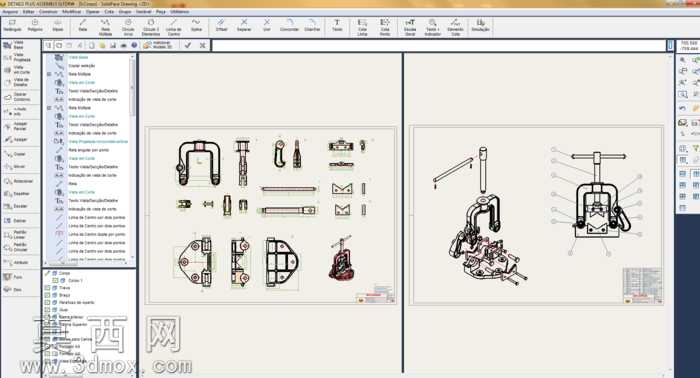Open the Editar menu
The height and width of the screenshot is (378, 700).
(29, 12)
